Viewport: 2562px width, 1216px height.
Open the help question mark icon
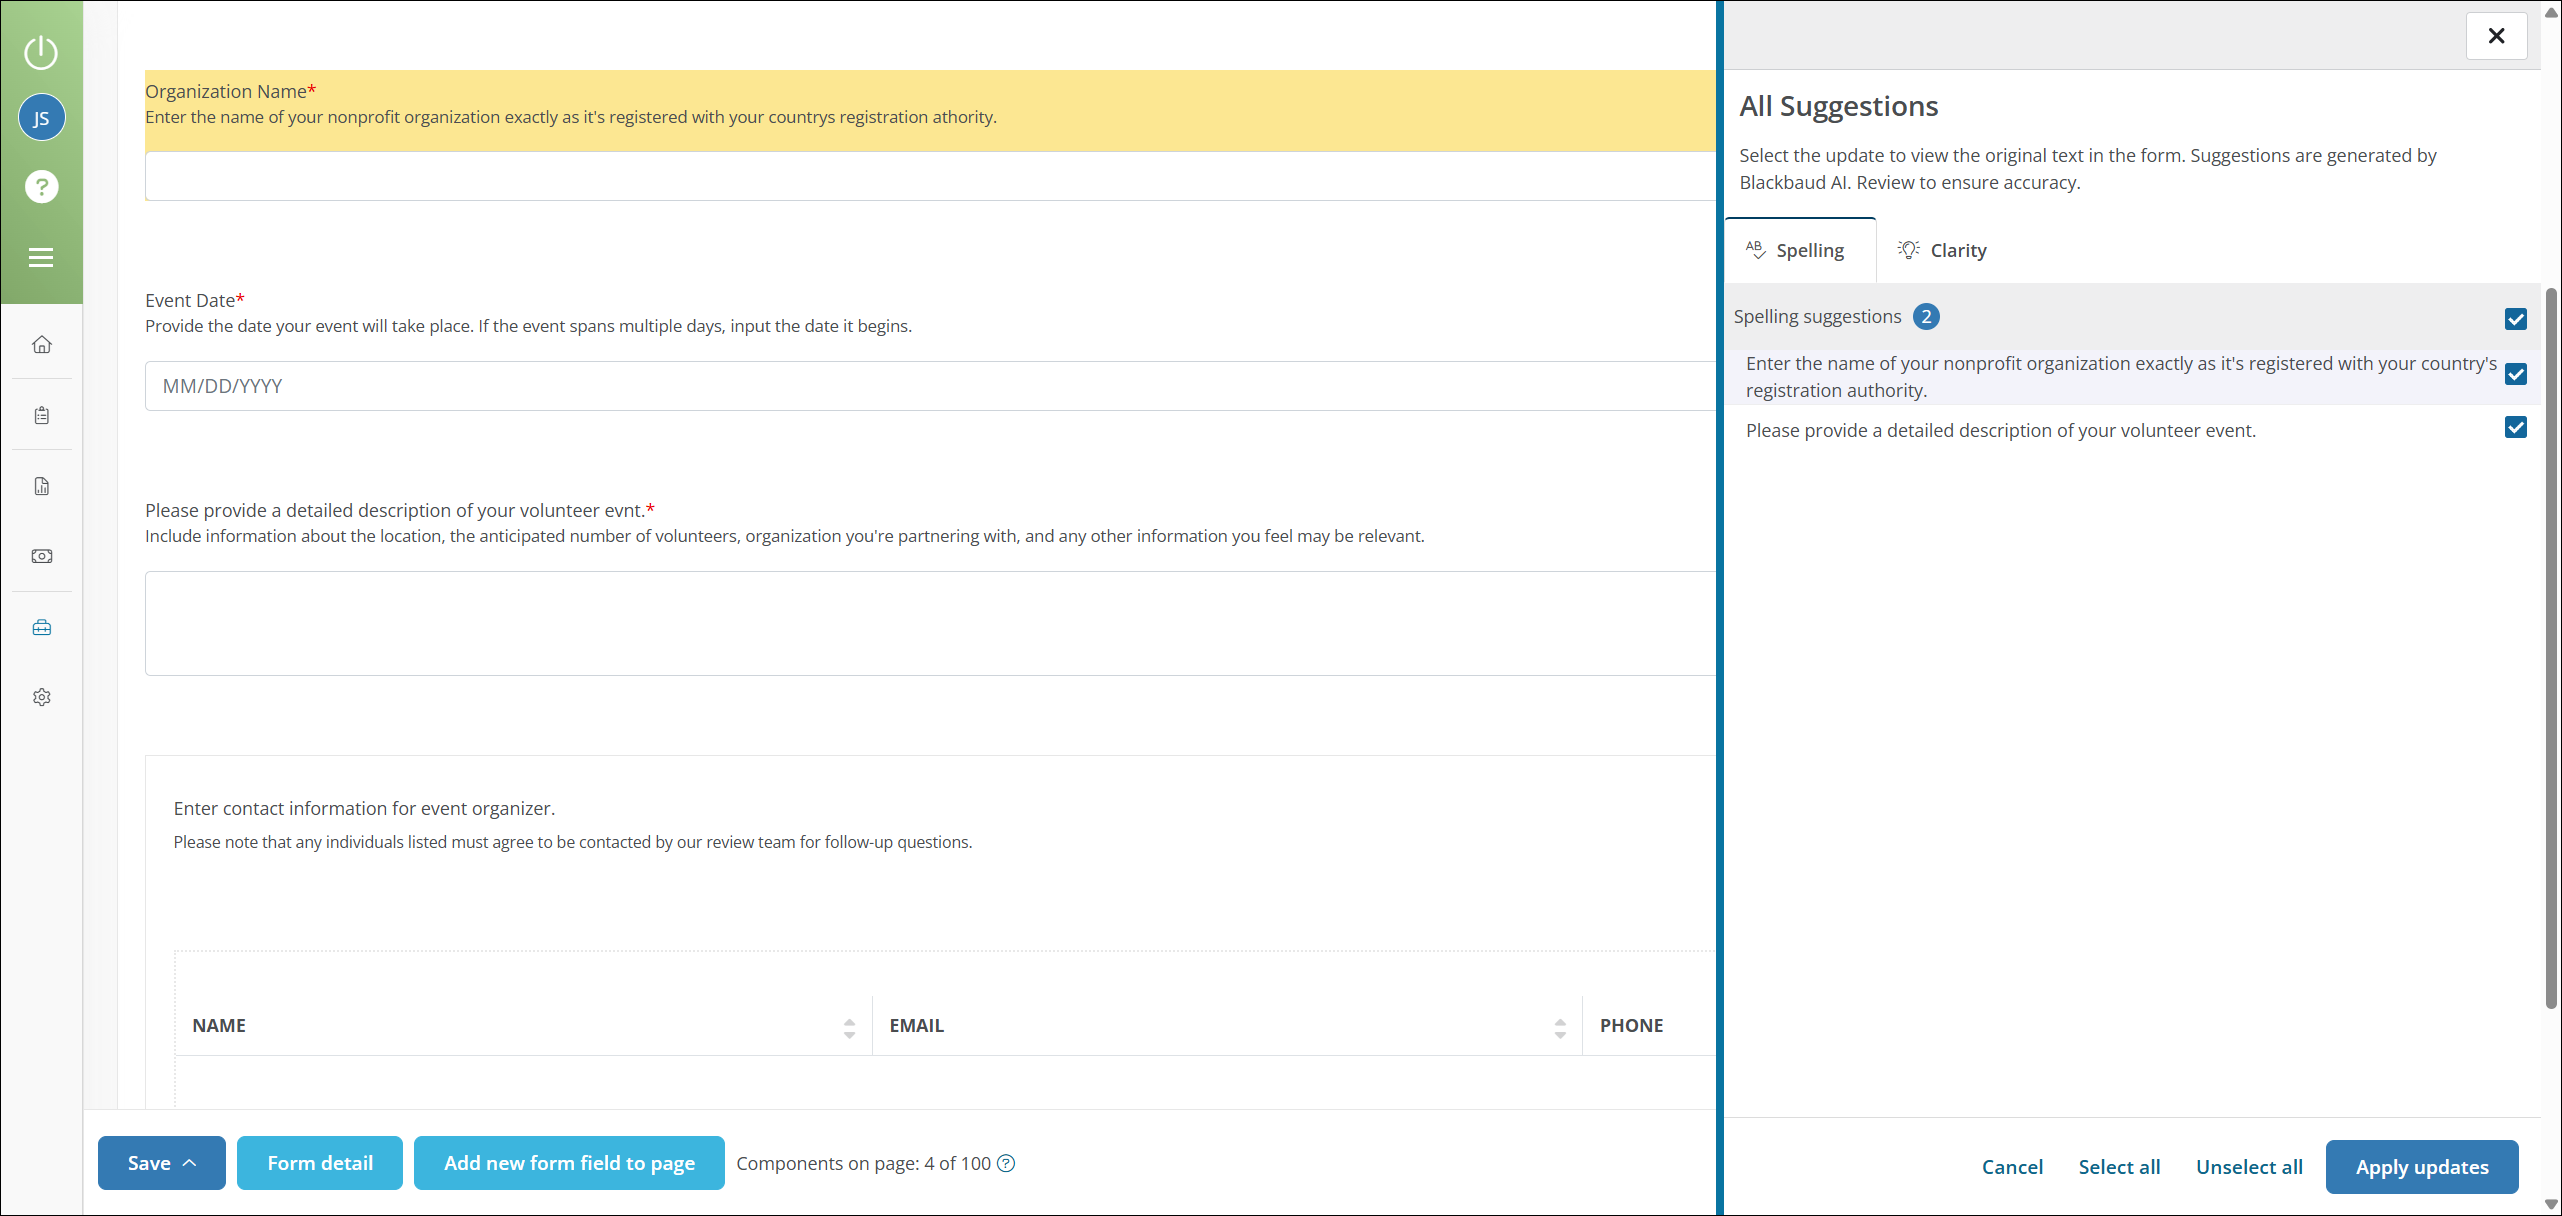tap(41, 187)
